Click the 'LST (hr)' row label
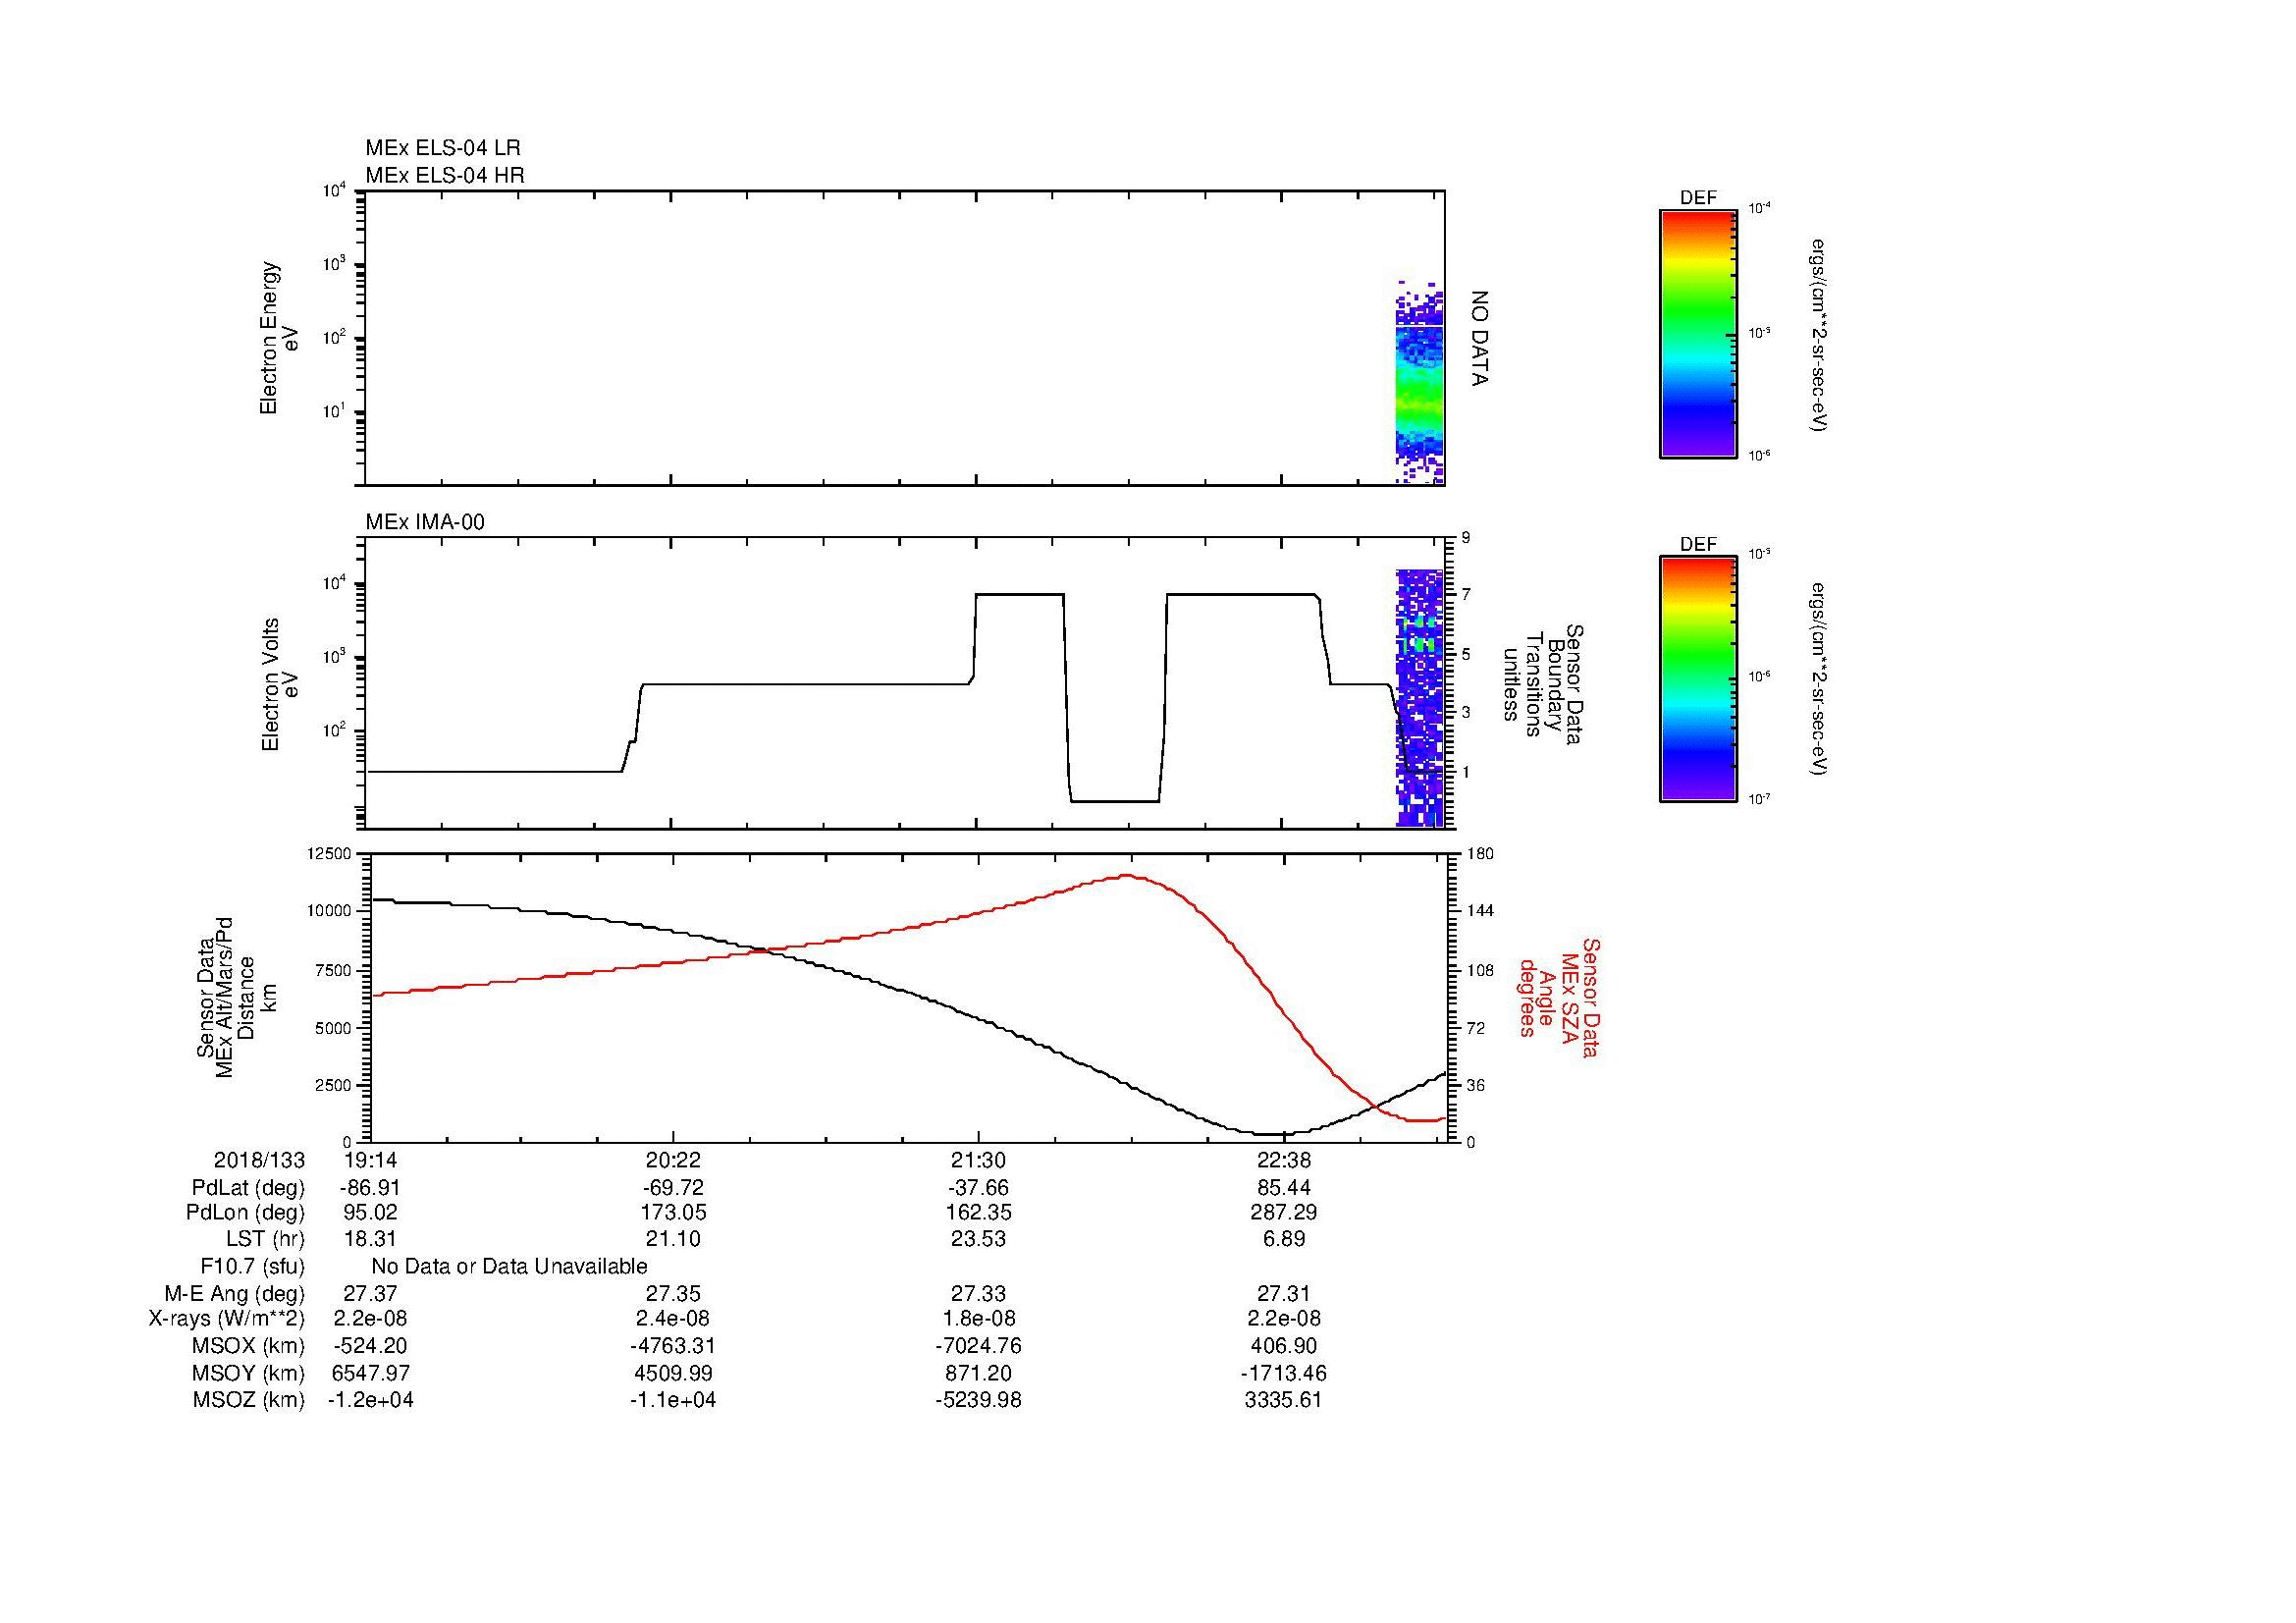 pos(265,1239)
